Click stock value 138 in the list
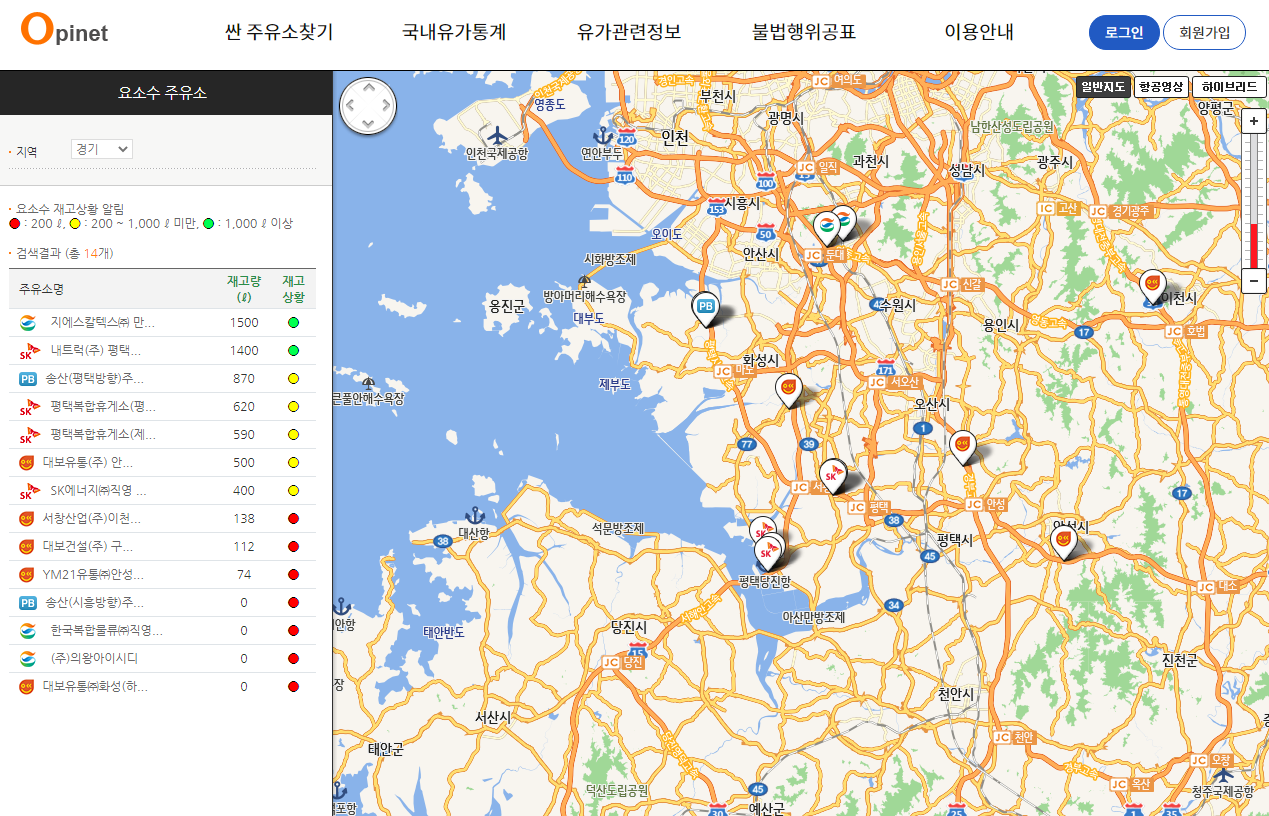Screen dimensions: 1269x816 coord(243,519)
